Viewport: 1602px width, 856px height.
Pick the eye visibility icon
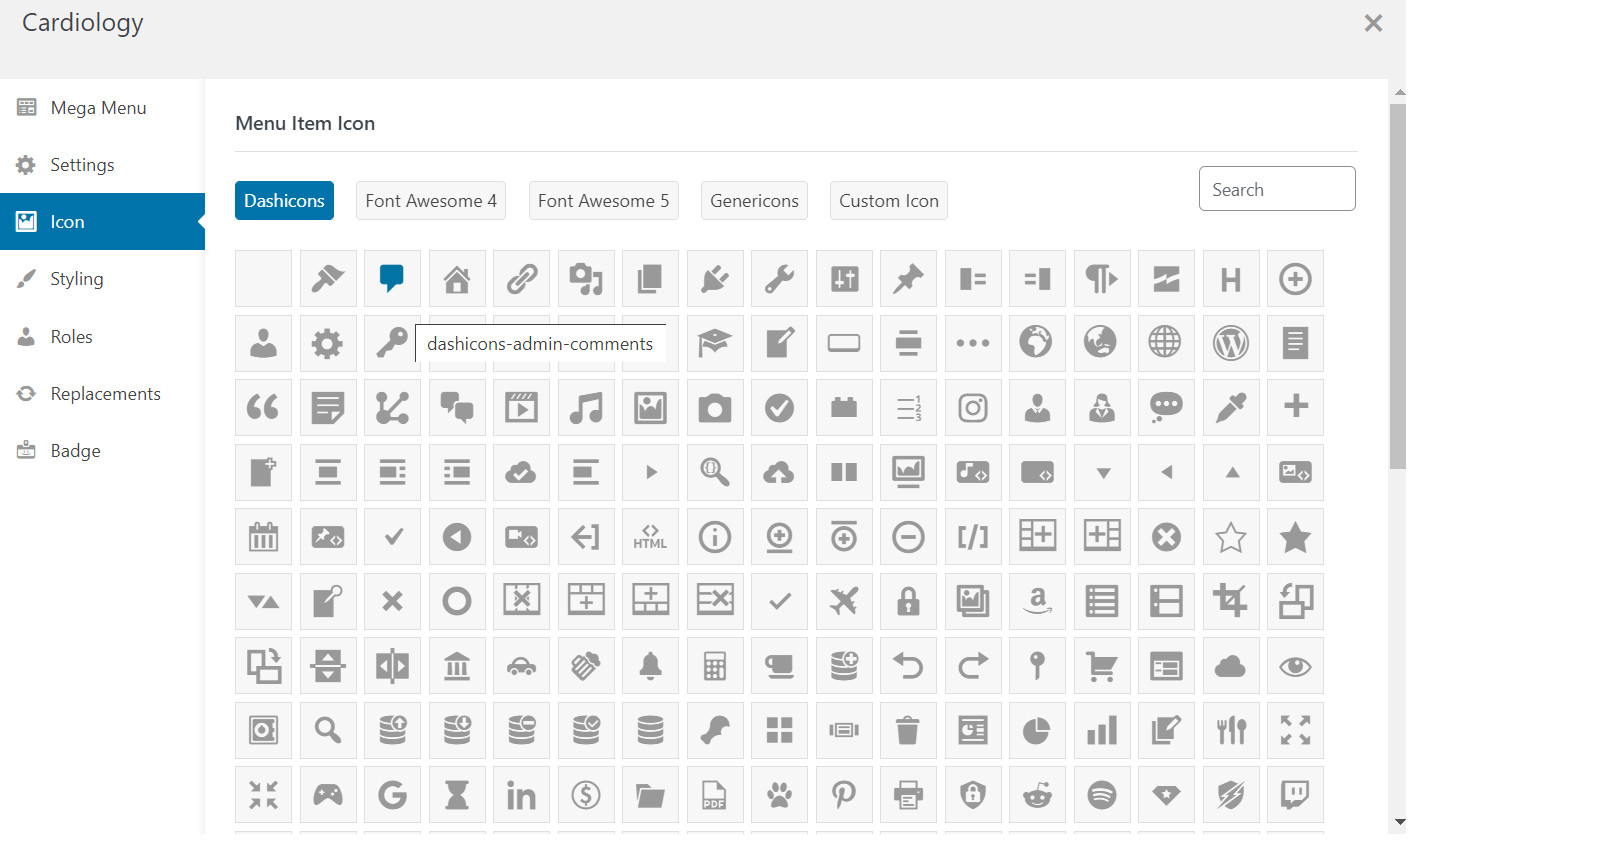pyautogui.click(x=1296, y=666)
